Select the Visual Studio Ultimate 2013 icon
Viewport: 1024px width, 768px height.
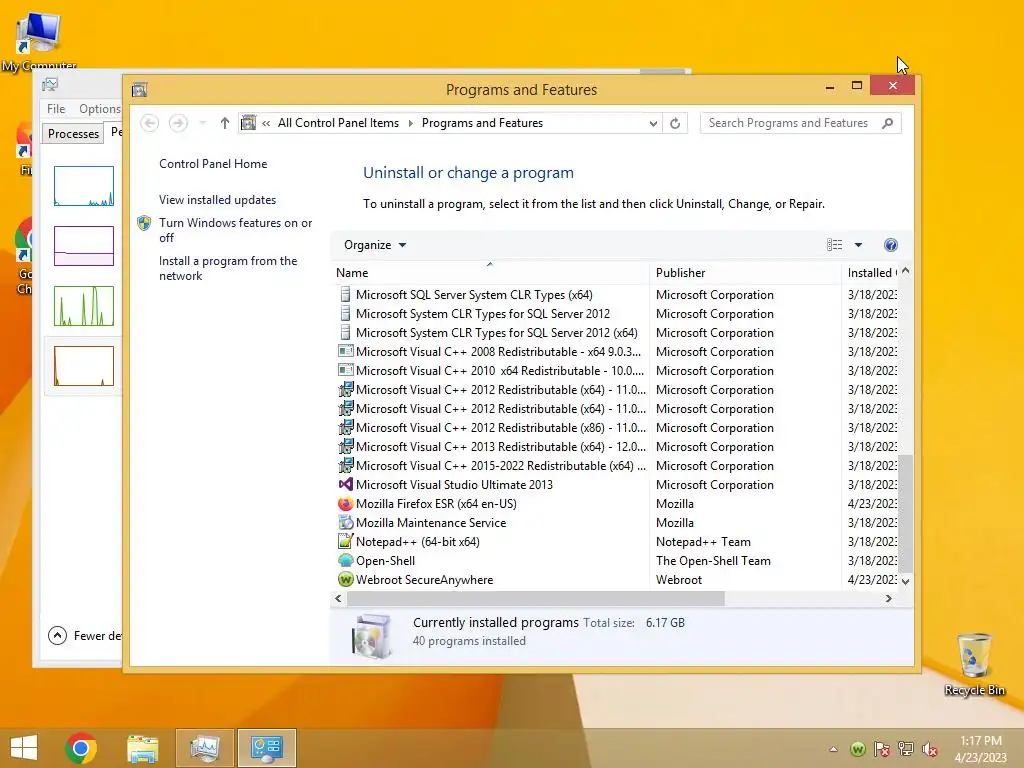pyautogui.click(x=345, y=485)
